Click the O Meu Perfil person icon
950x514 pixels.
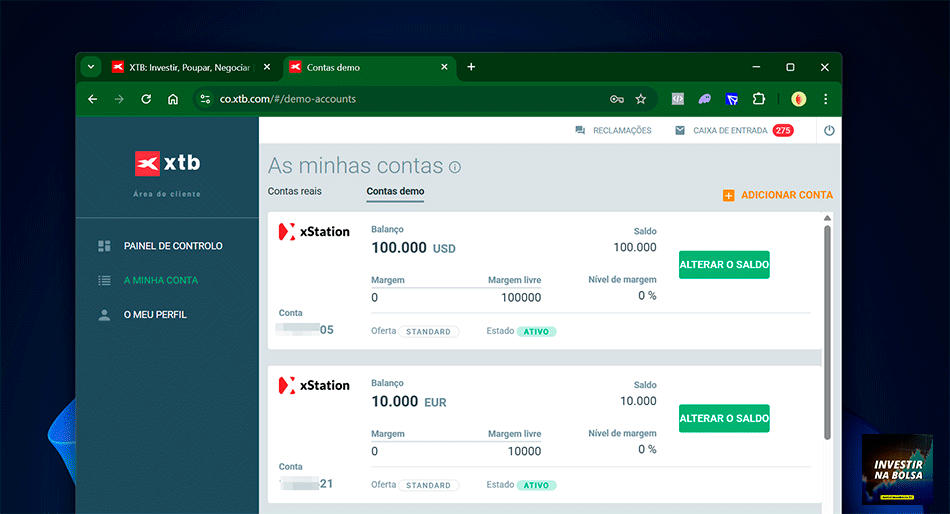104,315
